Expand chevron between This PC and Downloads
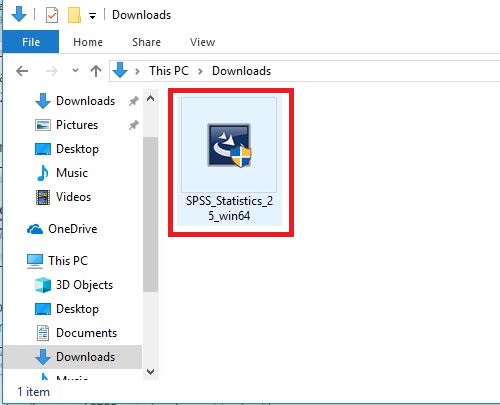Image resolution: width=500 pixels, height=405 pixels. pos(200,71)
